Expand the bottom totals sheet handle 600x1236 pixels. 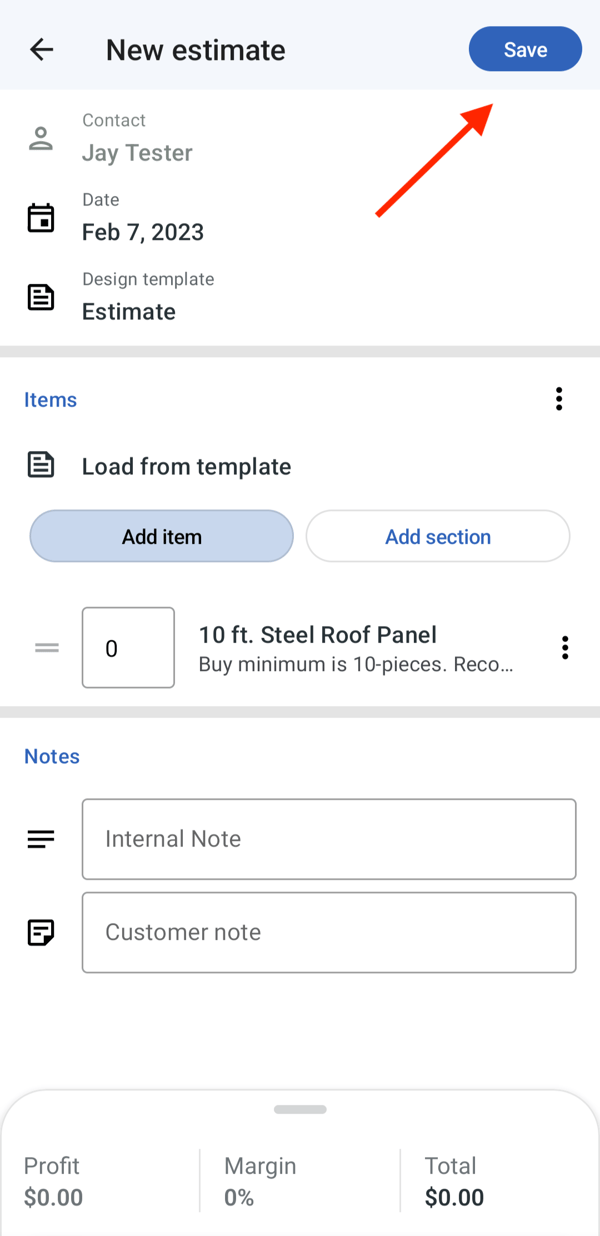pyautogui.click(x=300, y=1109)
